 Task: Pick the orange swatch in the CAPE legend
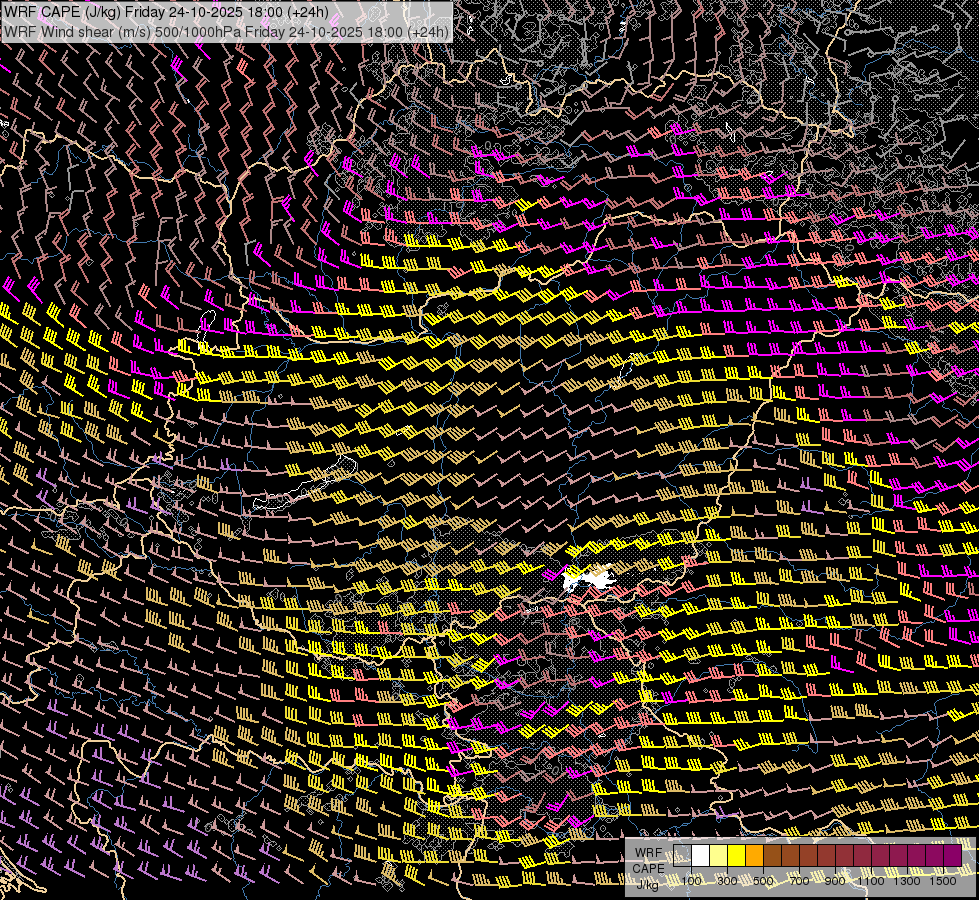click(755, 856)
